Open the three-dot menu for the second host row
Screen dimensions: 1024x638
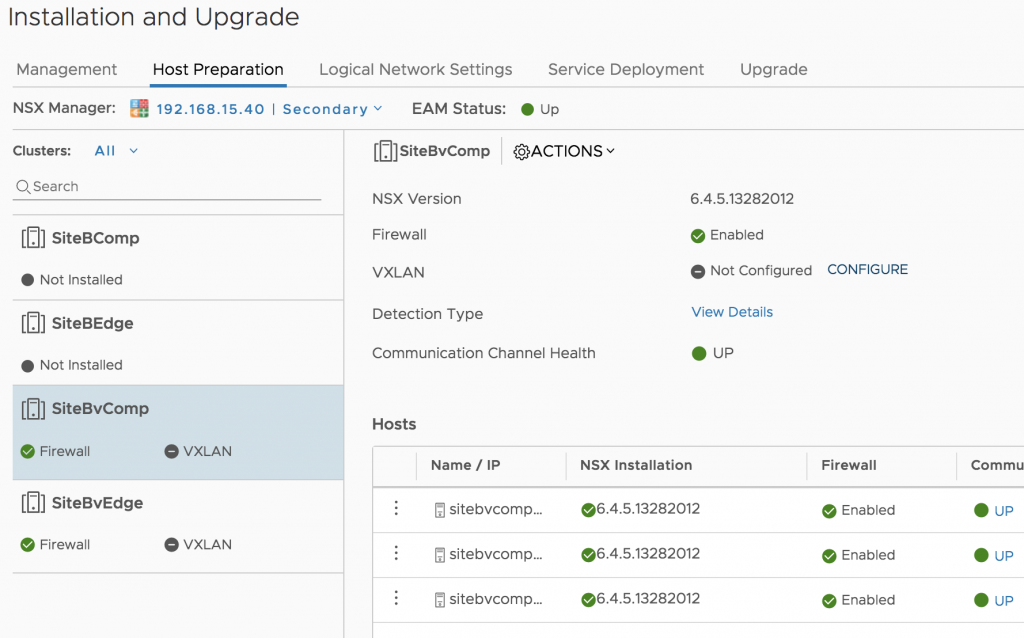tap(396, 553)
